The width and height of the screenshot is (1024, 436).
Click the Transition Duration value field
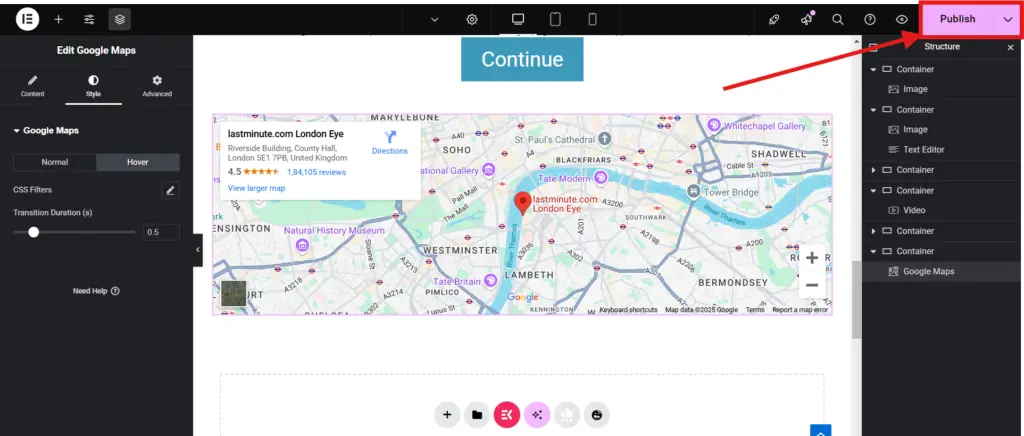click(x=161, y=232)
